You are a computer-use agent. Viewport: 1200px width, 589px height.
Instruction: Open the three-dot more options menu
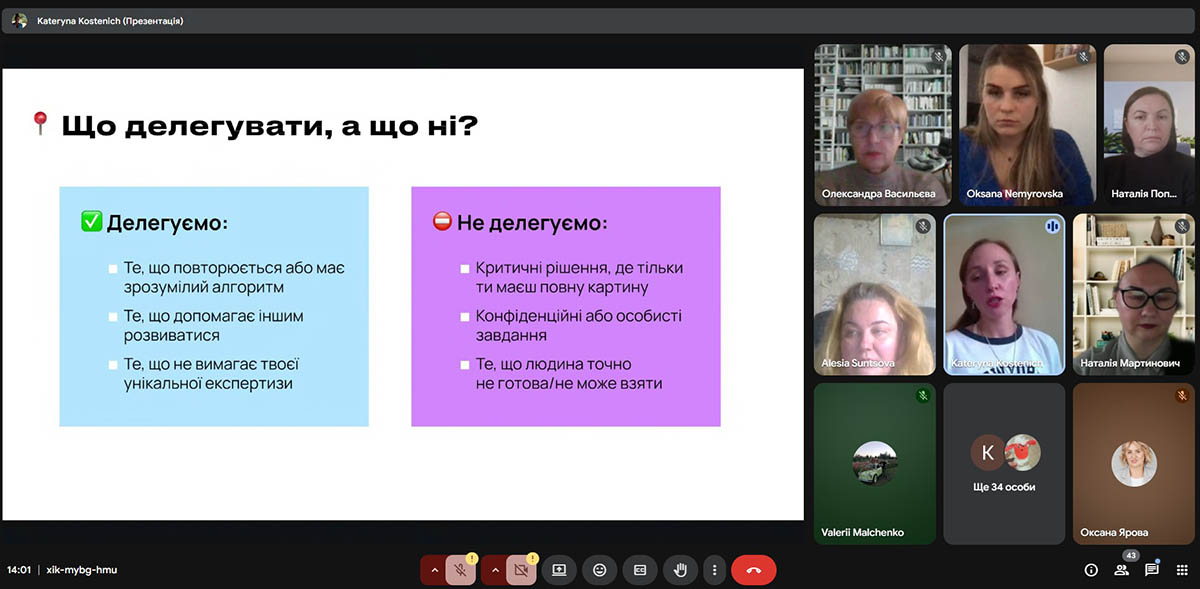click(x=714, y=570)
